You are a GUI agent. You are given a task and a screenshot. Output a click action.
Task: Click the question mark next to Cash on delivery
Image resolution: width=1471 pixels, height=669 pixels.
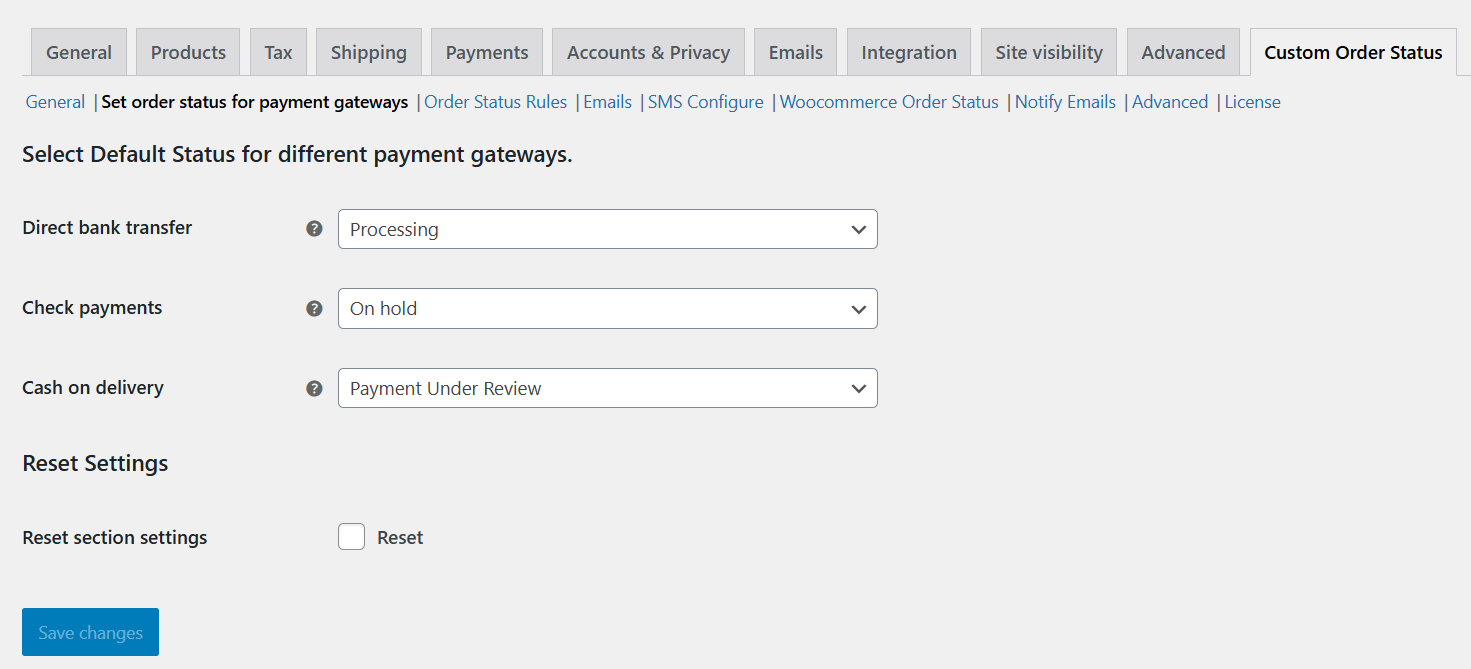[314, 388]
